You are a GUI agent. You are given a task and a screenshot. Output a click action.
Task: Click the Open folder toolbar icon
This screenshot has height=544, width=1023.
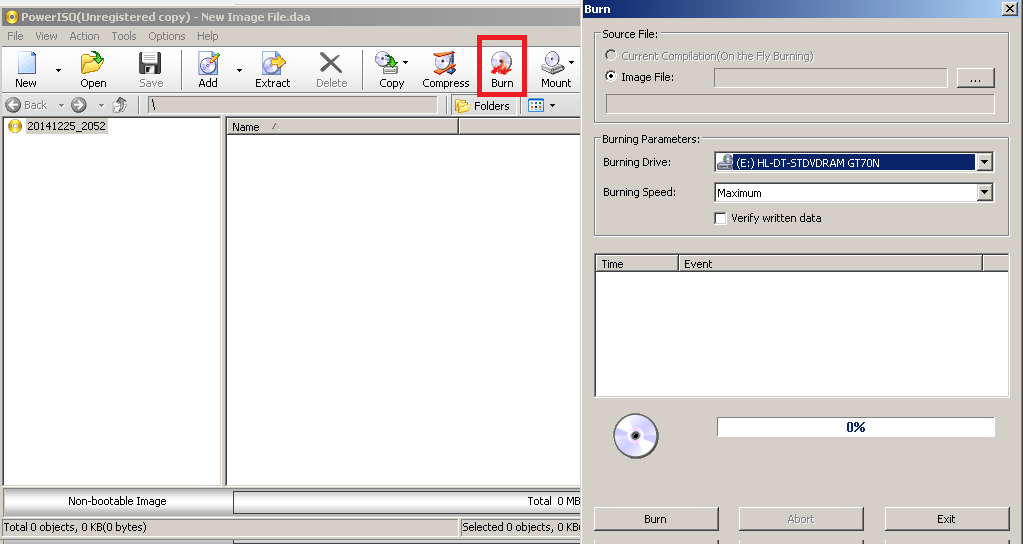92,64
